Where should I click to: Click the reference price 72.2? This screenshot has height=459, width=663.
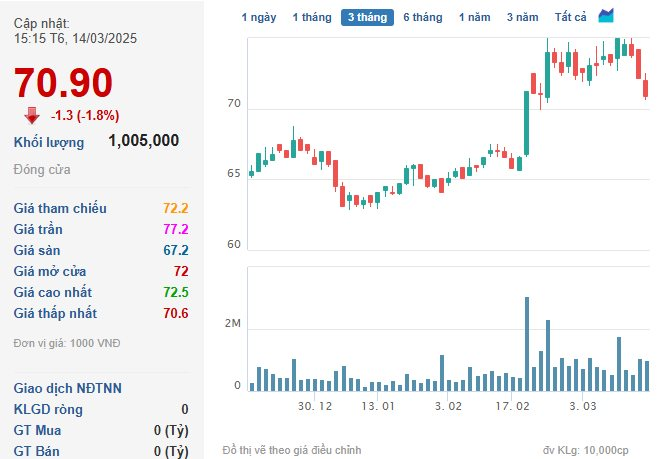(x=176, y=208)
